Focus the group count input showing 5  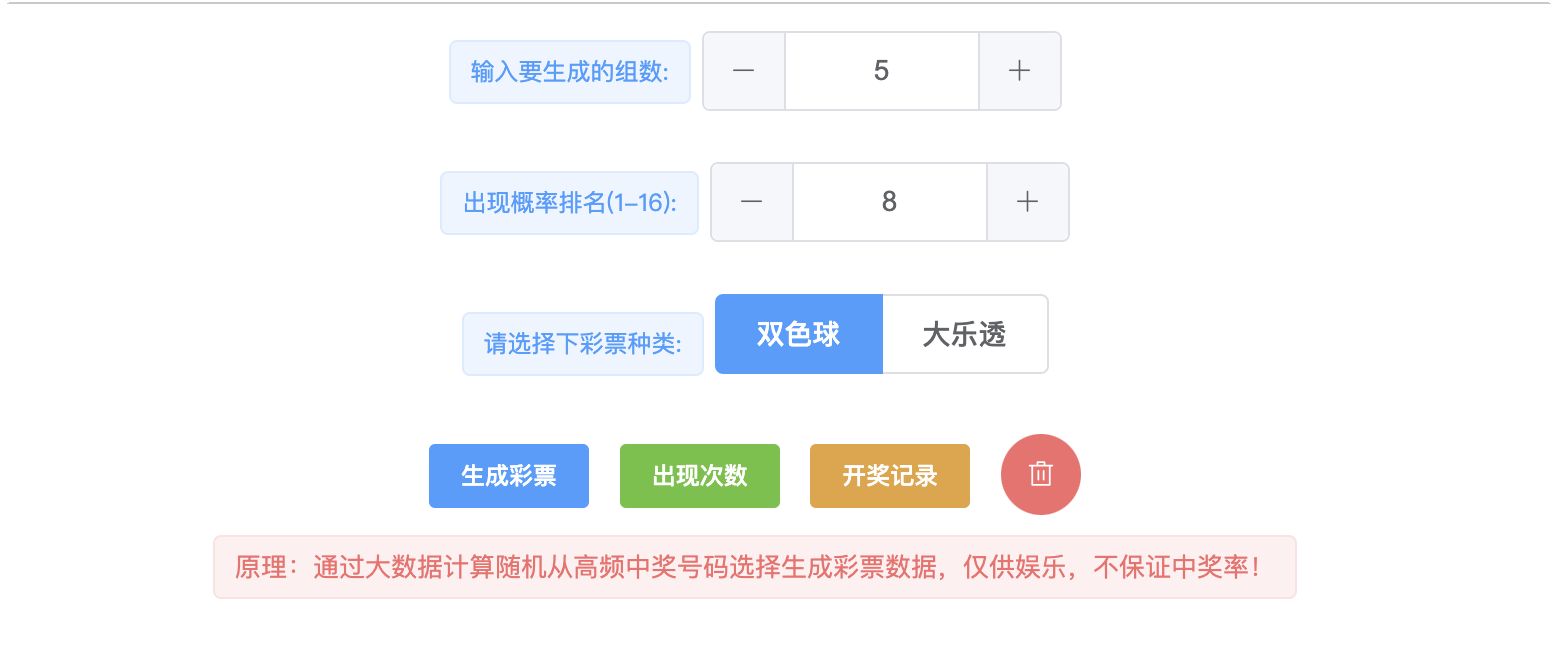coord(881,71)
